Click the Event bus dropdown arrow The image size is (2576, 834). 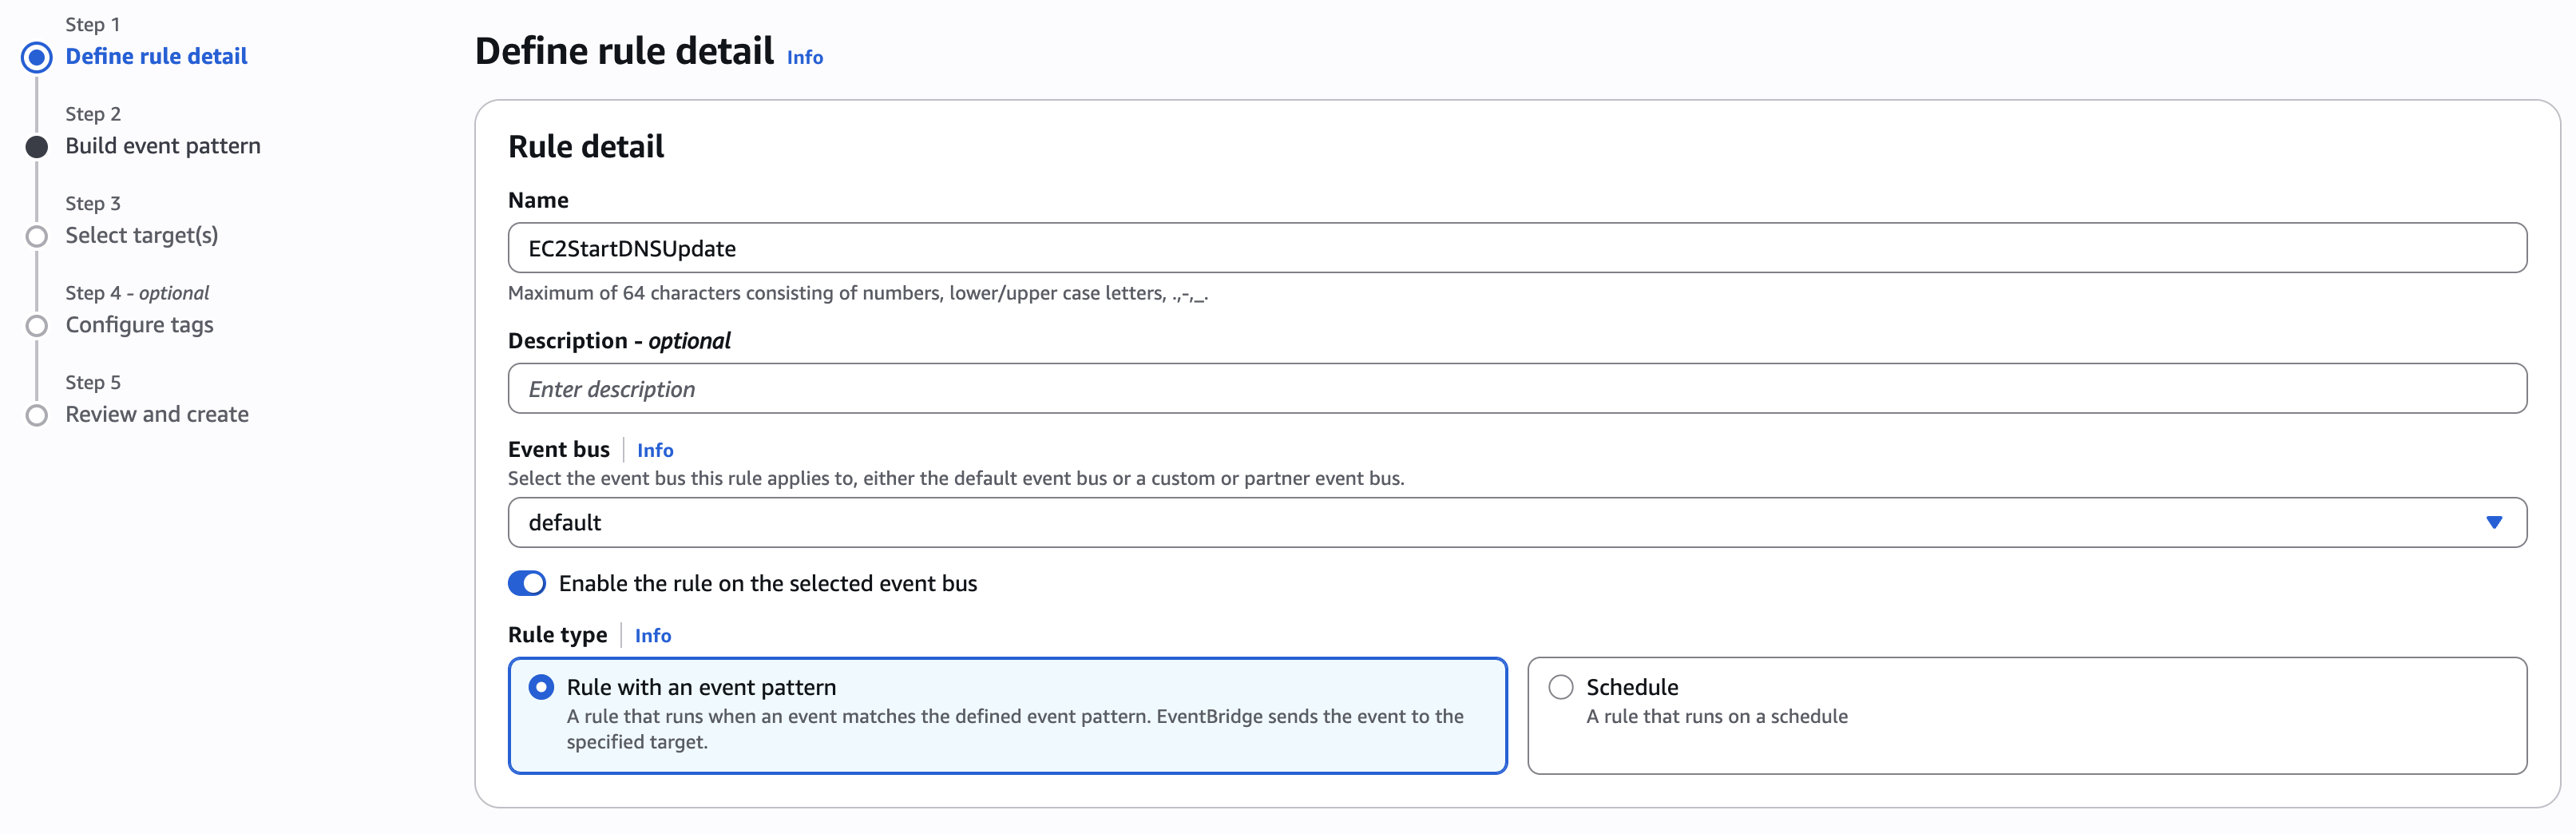[x=2493, y=522]
